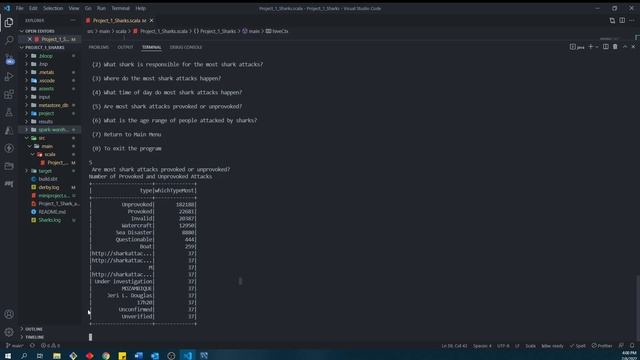Close the terminal panel
Viewport: 640px width, 360px height.
(633, 47)
